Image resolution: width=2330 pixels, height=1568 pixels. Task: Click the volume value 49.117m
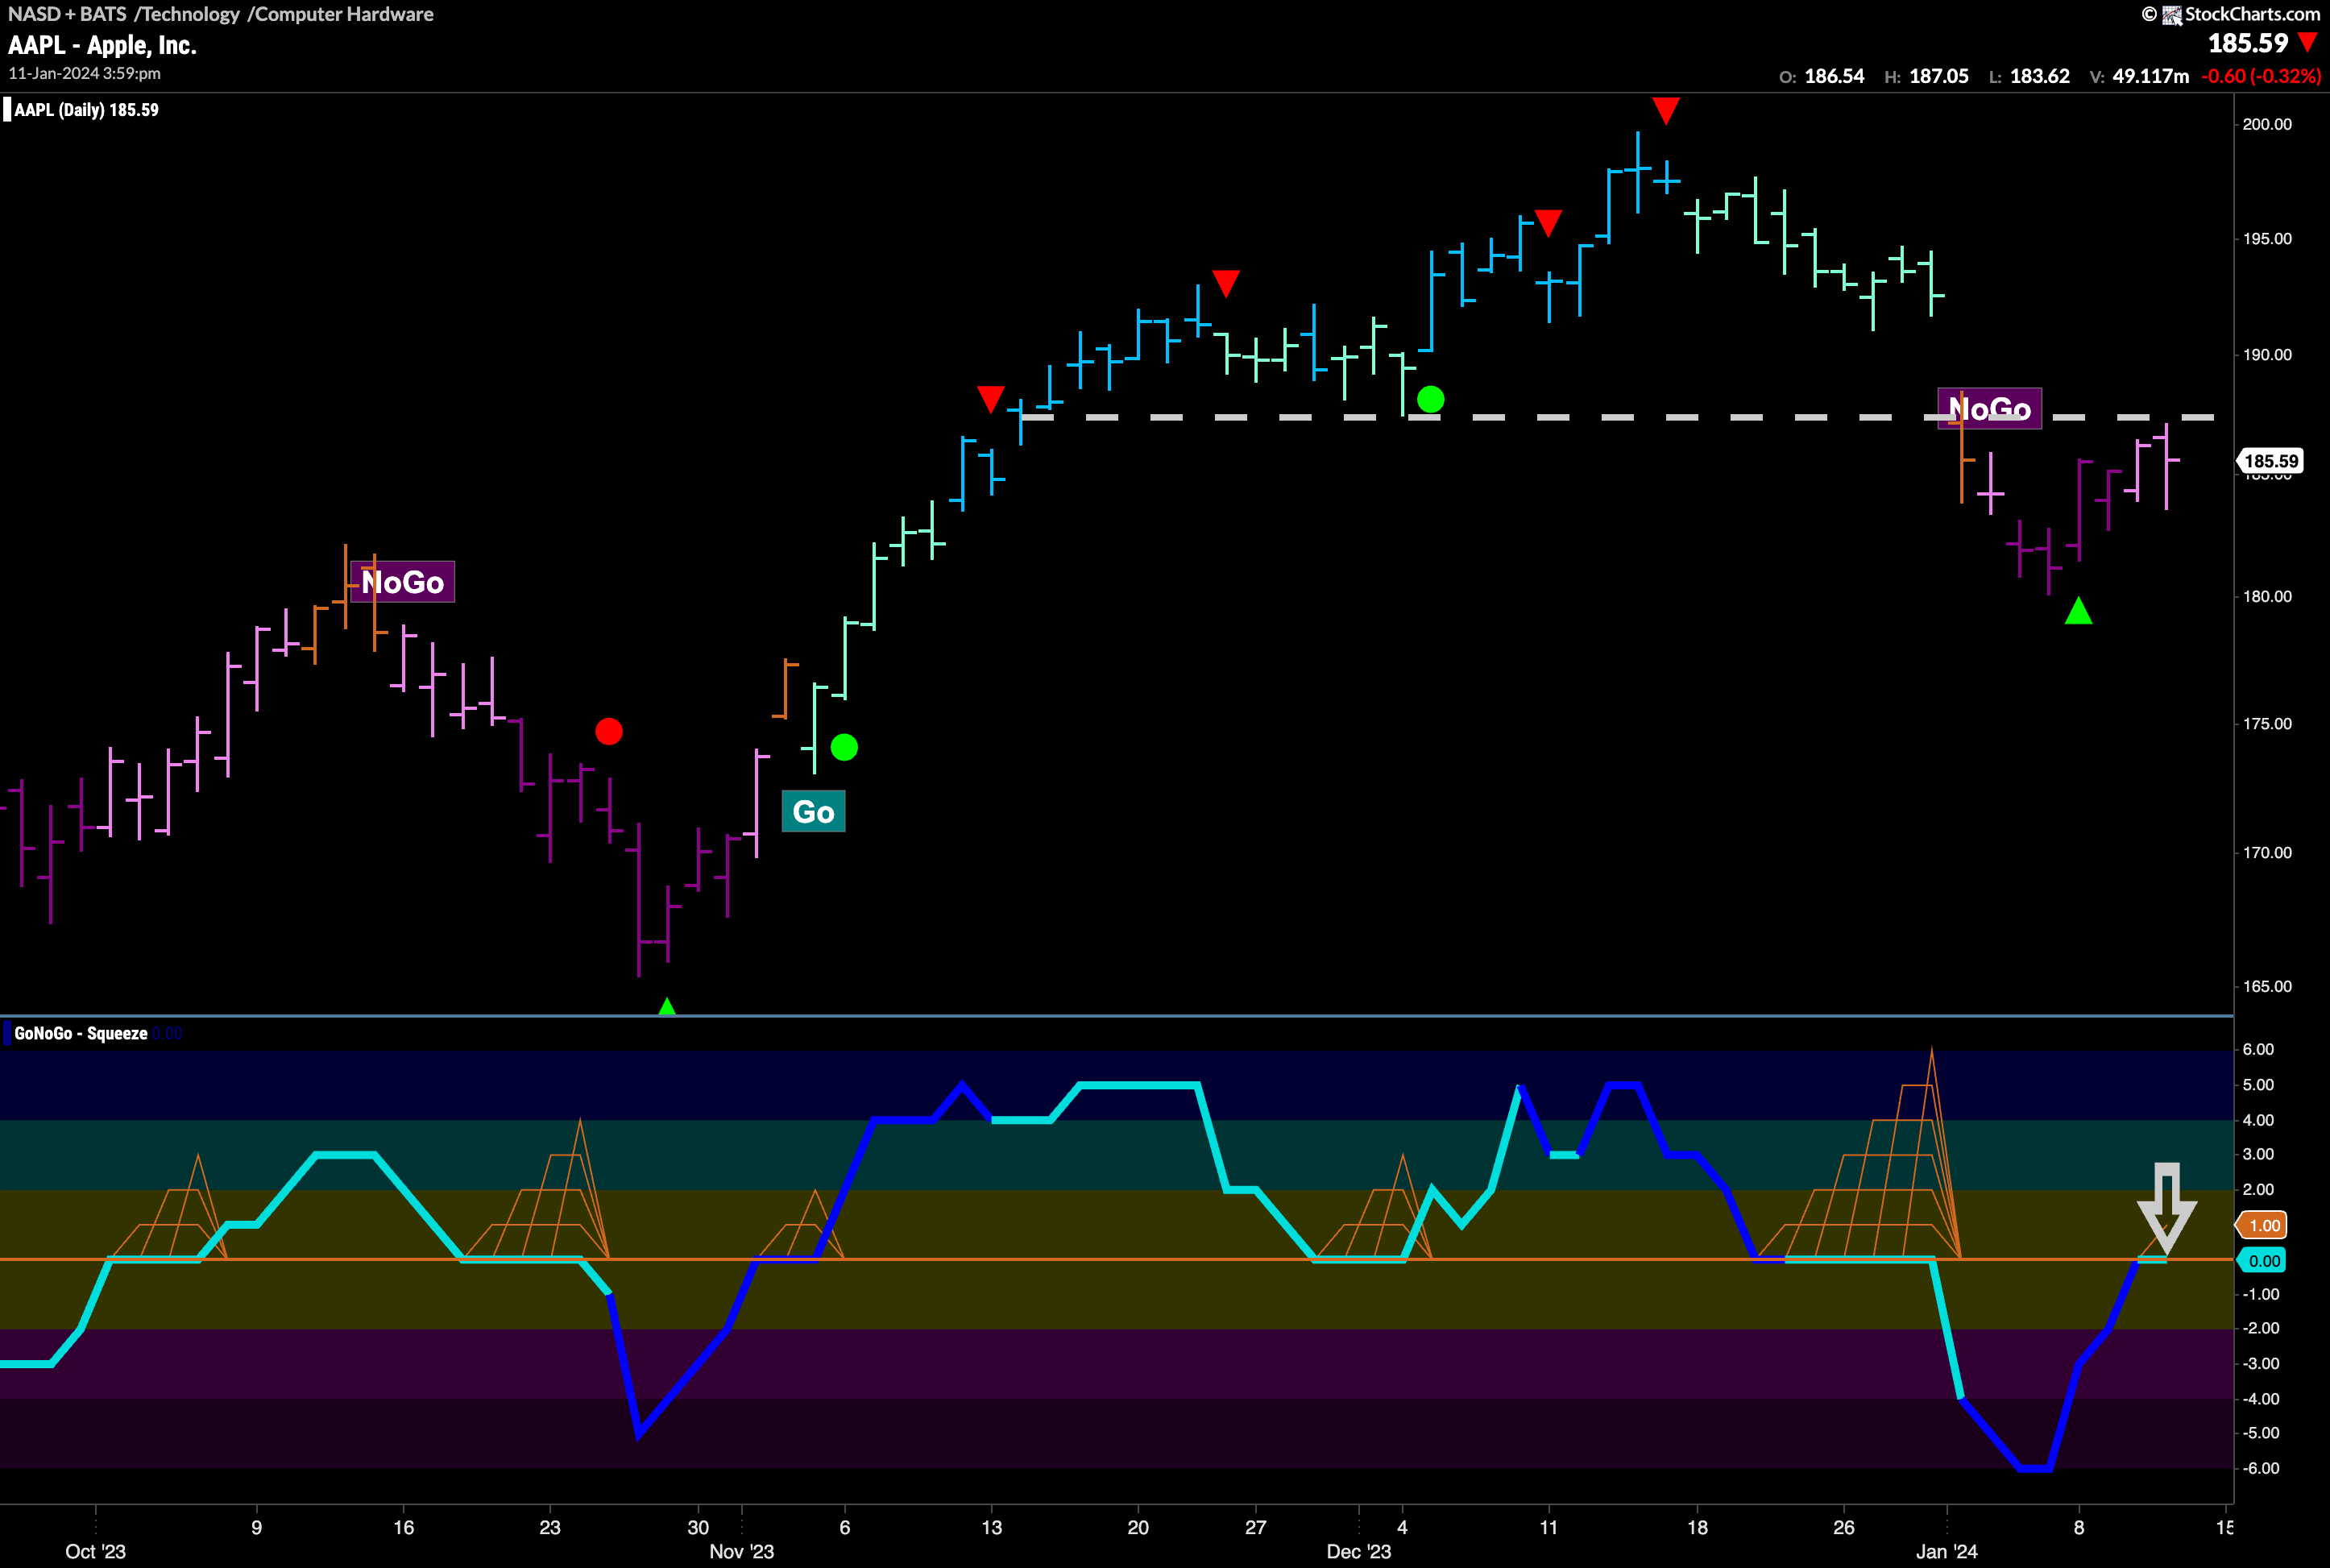(x=2151, y=76)
